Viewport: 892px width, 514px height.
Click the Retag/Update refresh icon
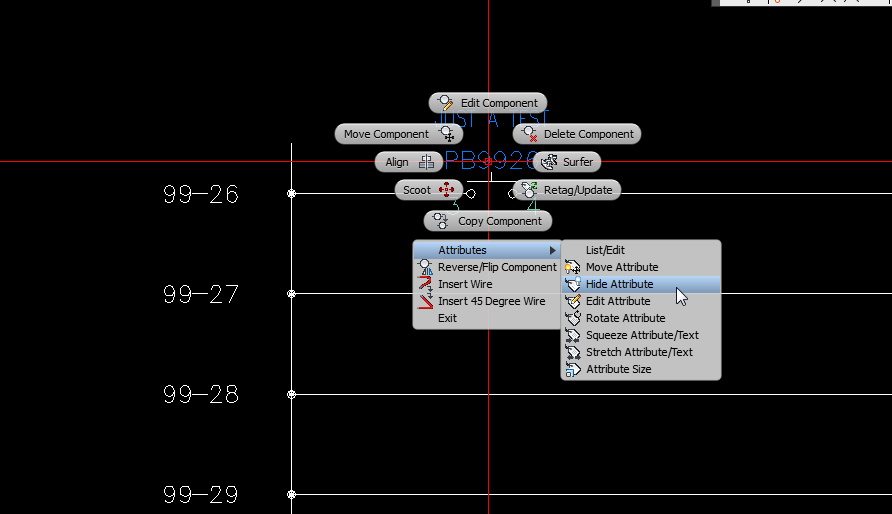click(x=529, y=190)
